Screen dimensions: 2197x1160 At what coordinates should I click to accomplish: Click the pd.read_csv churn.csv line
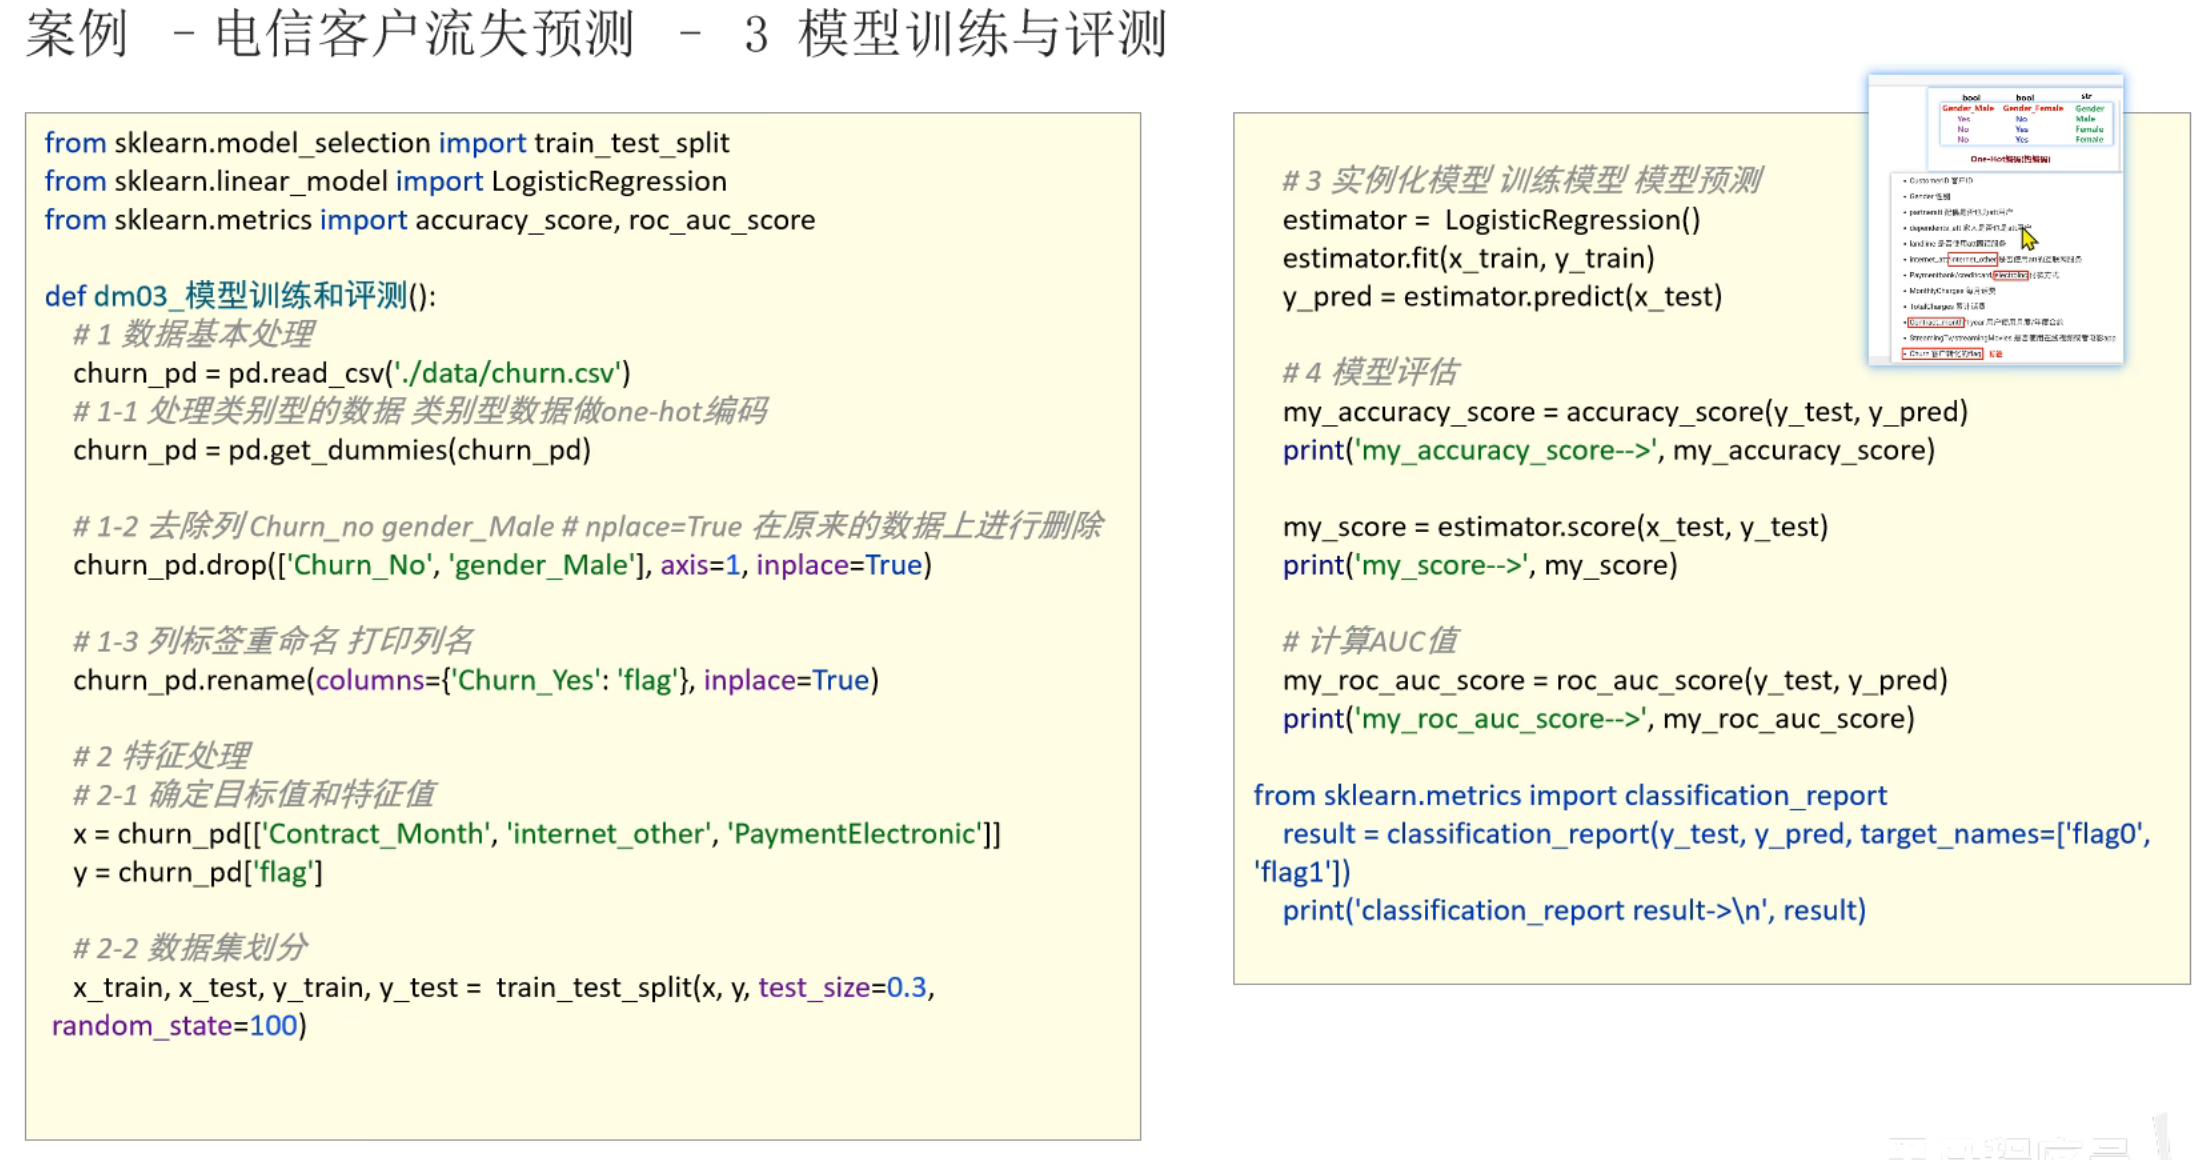(x=351, y=373)
